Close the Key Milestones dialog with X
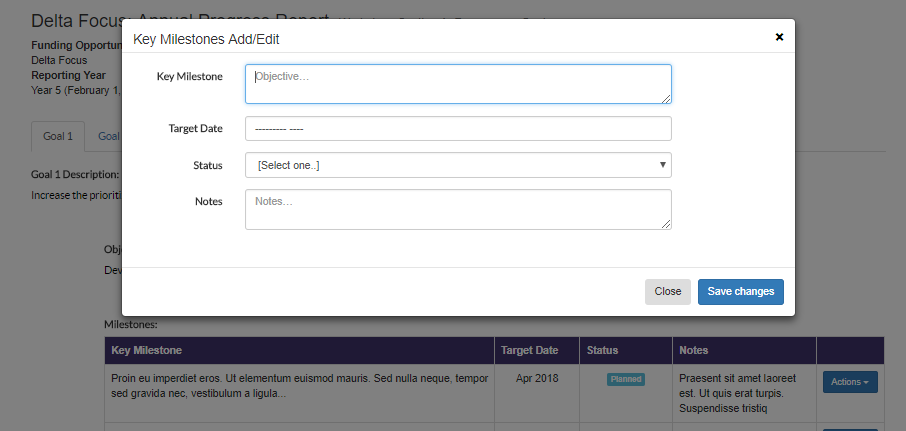 click(x=779, y=37)
